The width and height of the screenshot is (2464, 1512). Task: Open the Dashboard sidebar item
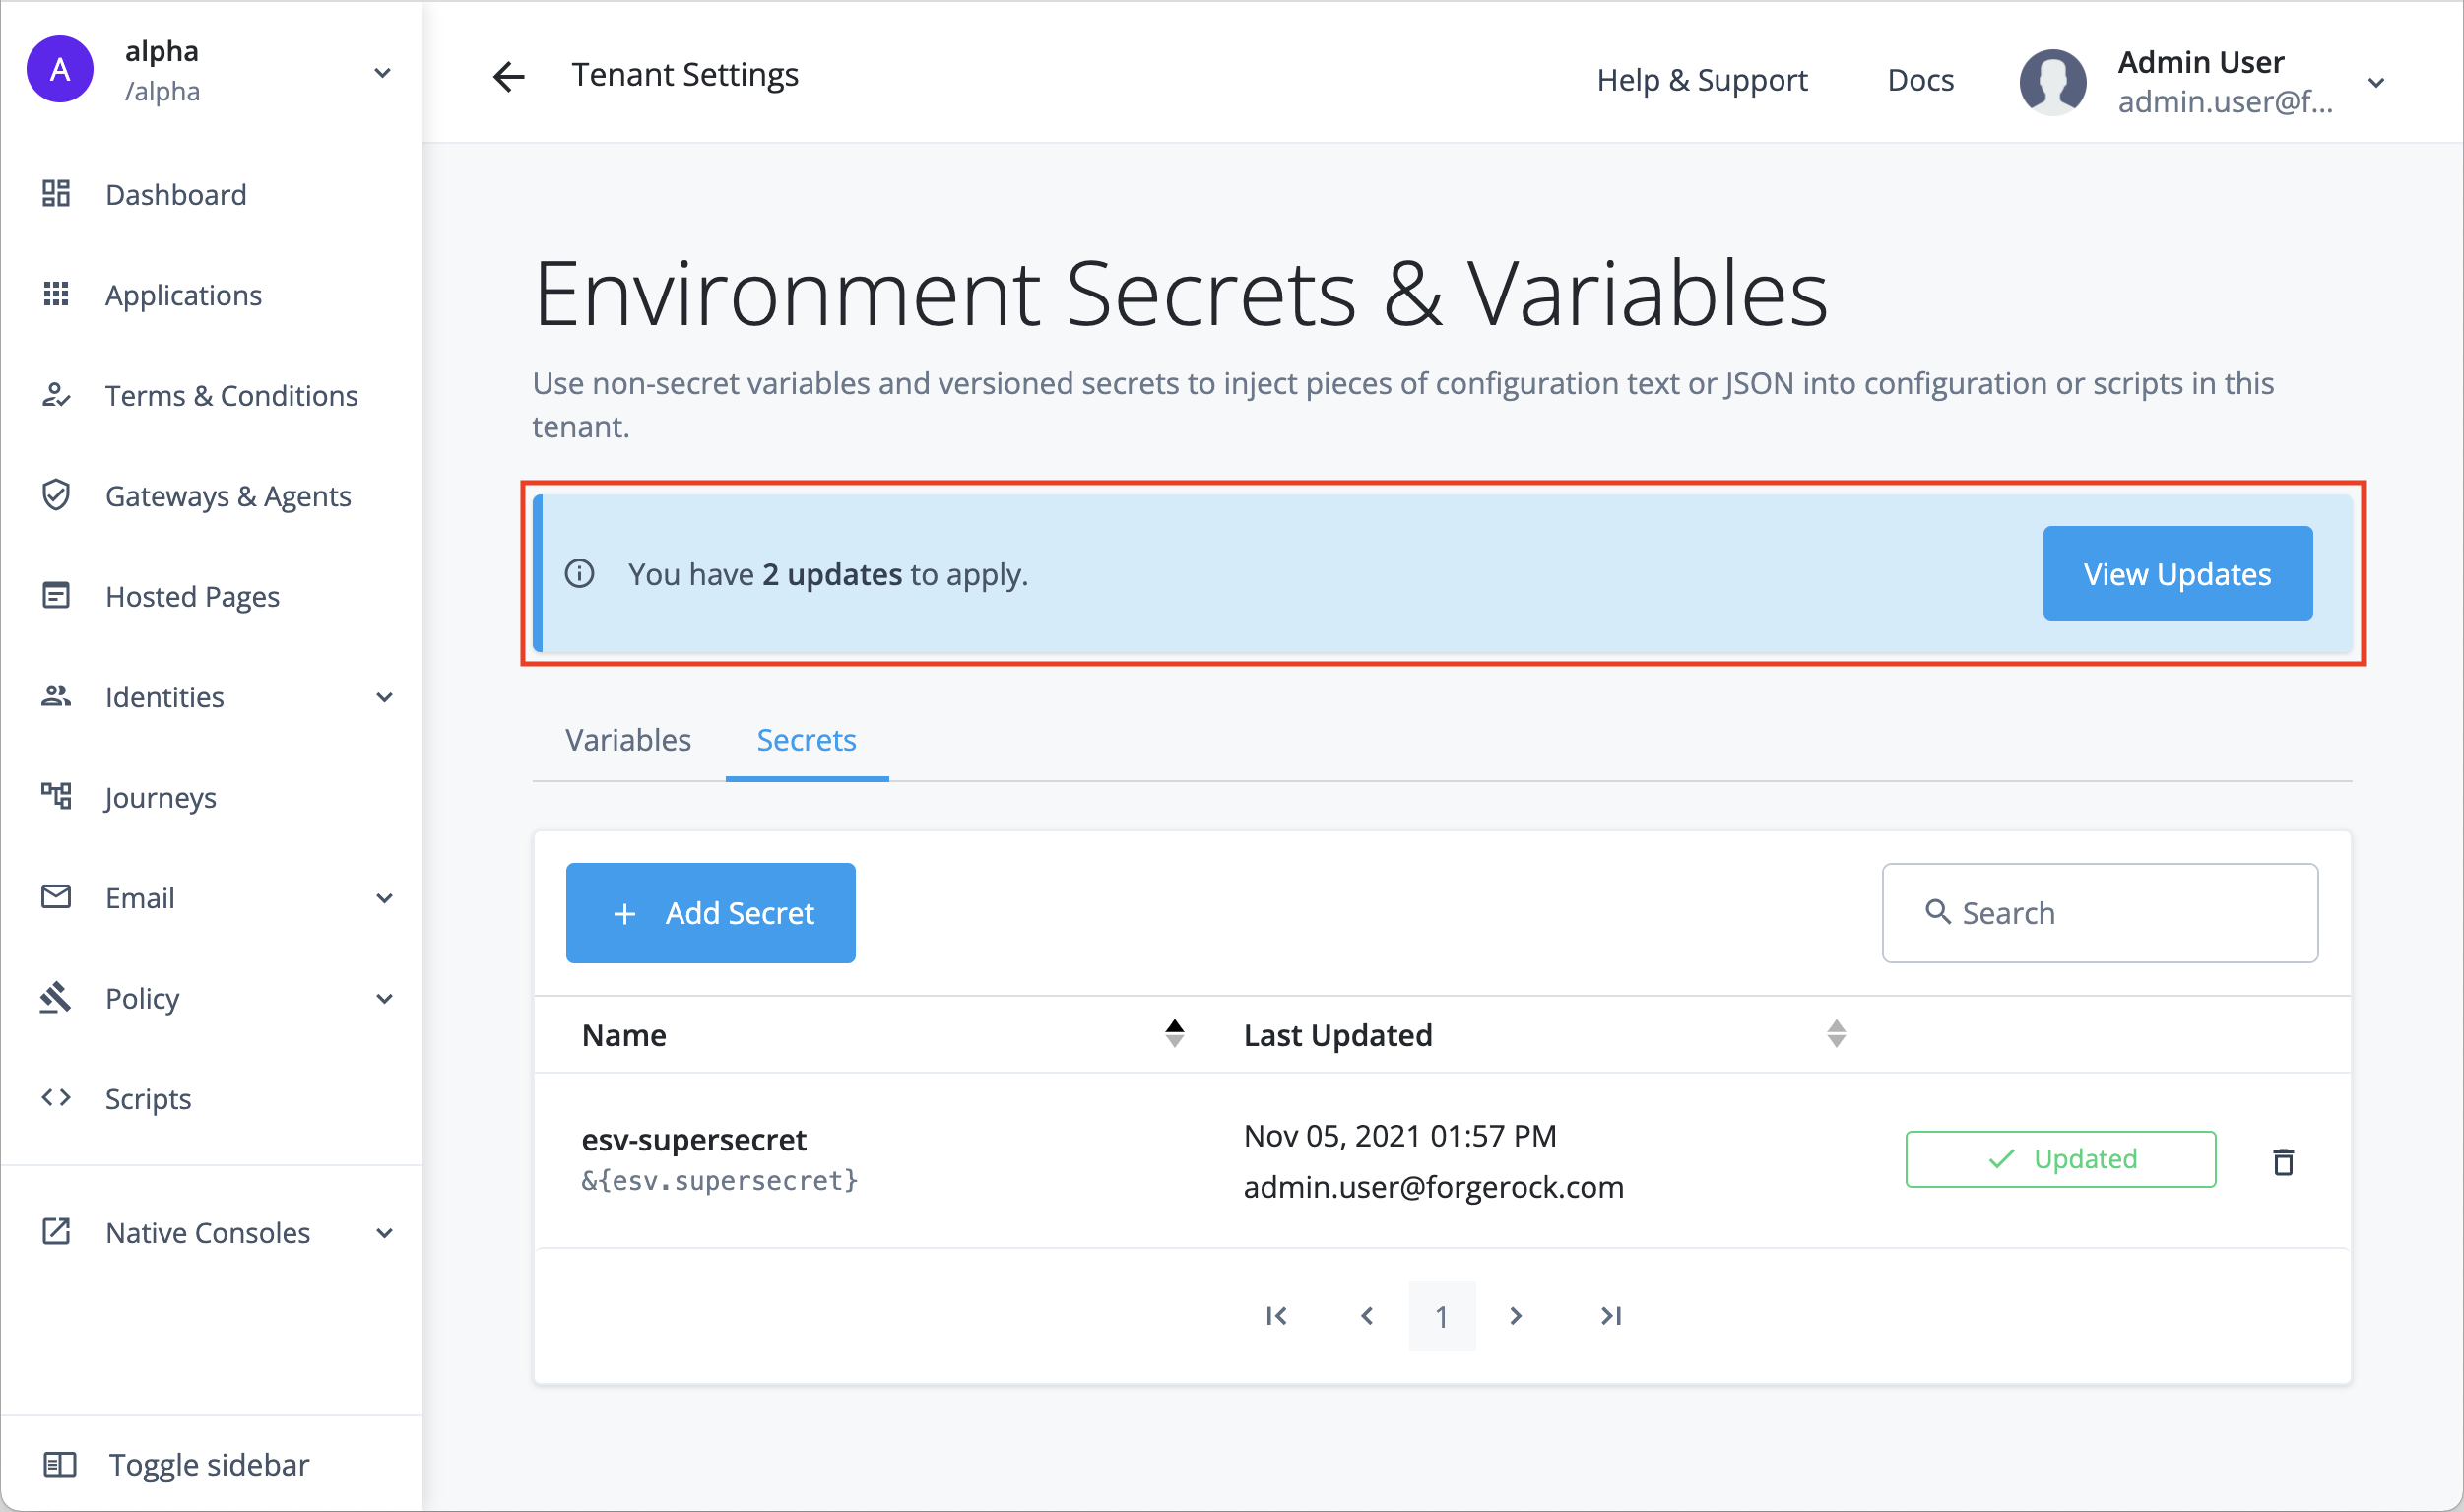coord(175,194)
